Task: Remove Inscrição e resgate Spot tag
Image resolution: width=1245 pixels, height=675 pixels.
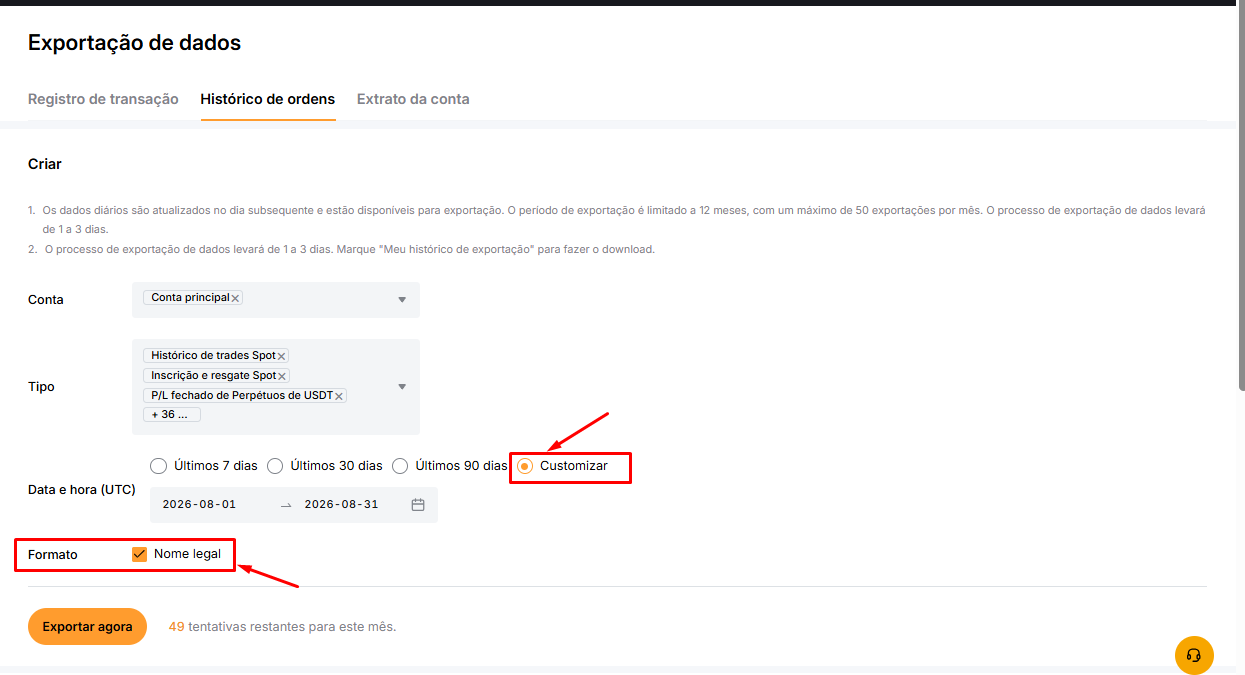Action: click(282, 376)
